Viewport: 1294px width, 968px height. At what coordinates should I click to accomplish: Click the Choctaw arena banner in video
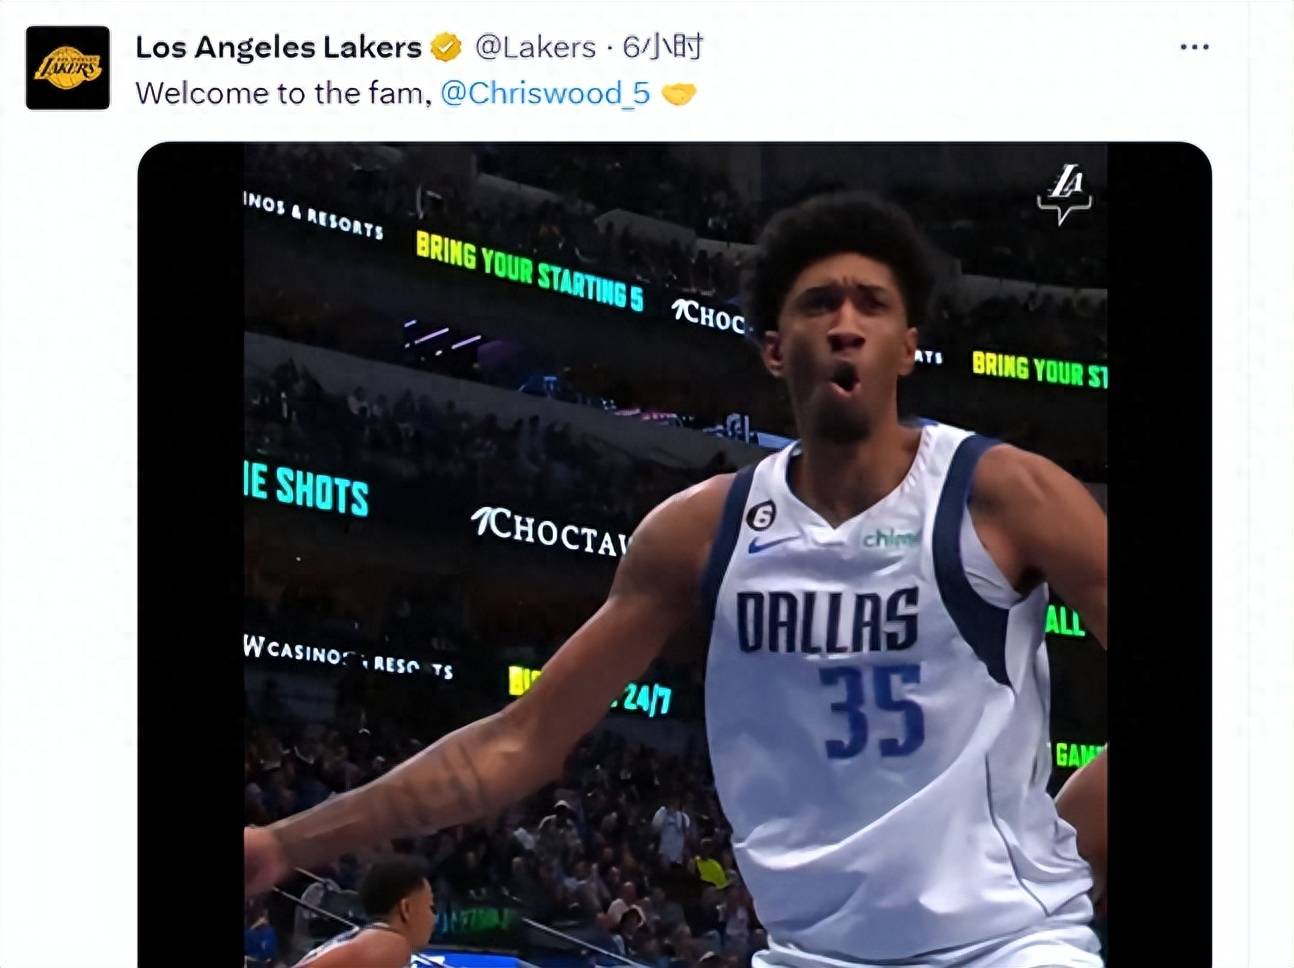coord(550,530)
